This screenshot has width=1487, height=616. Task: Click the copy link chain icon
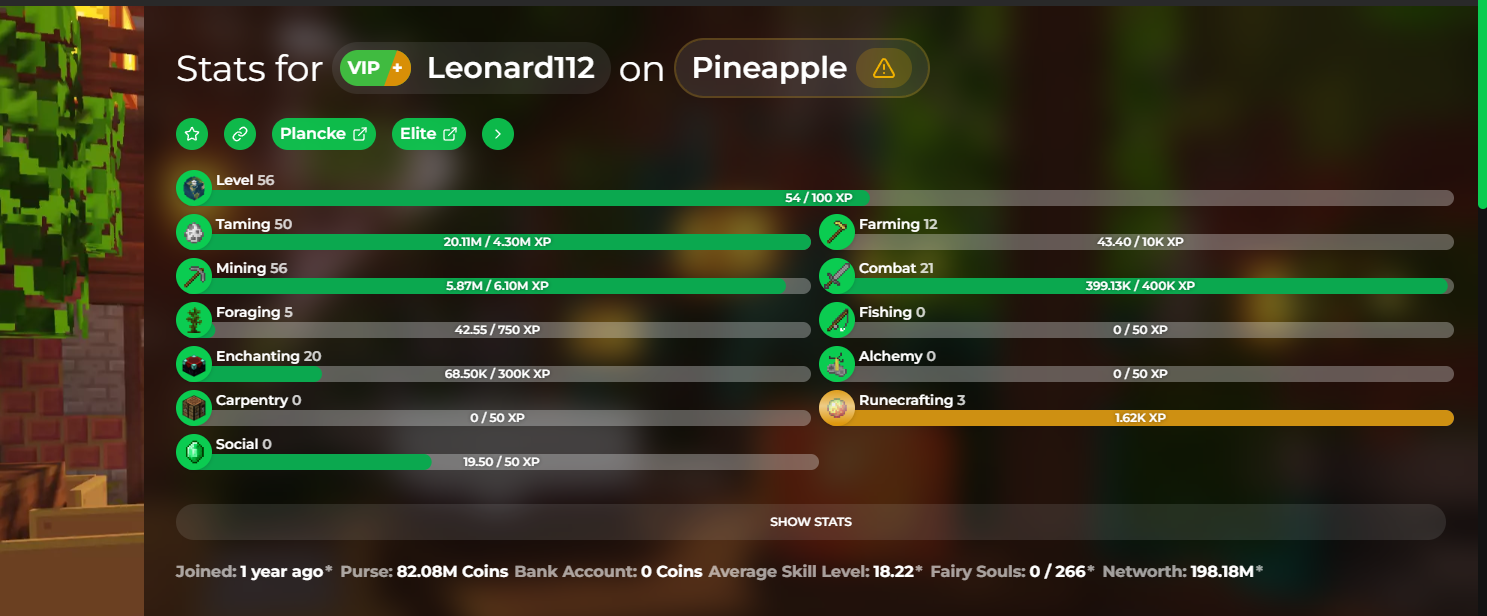point(240,134)
